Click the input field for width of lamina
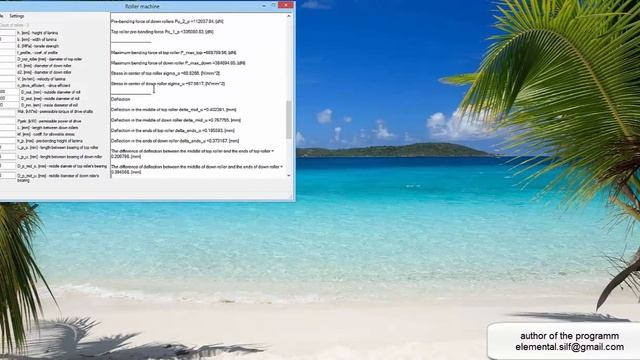Image resolution: width=640 pixels, height=360 pixels. point(8,39)
